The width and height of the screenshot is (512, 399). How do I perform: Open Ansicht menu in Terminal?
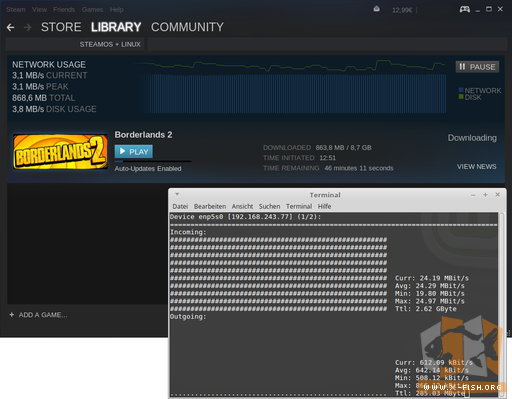pyautogui.click(x=242, y=206)
